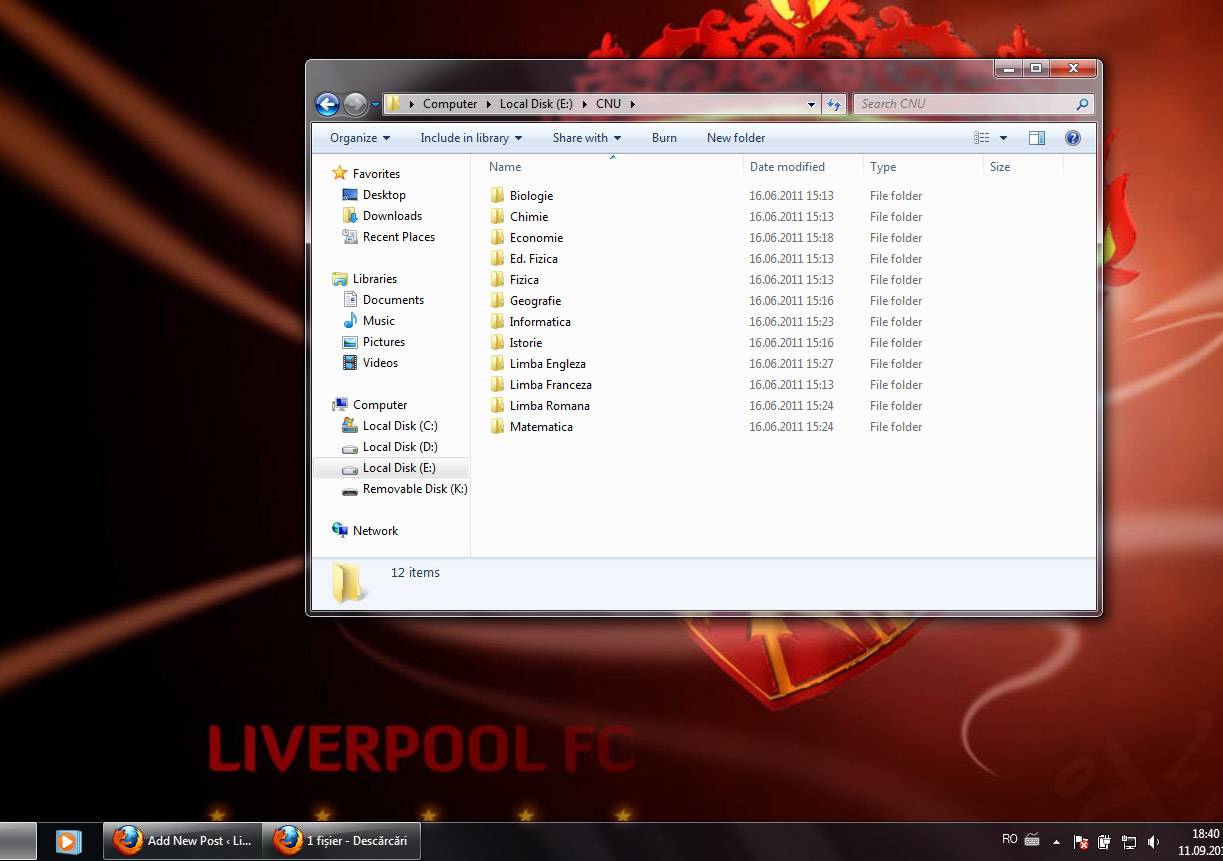Click the refresh icon beside address bar
This screenshot has width=1223, height=861.
click(834, 104)
